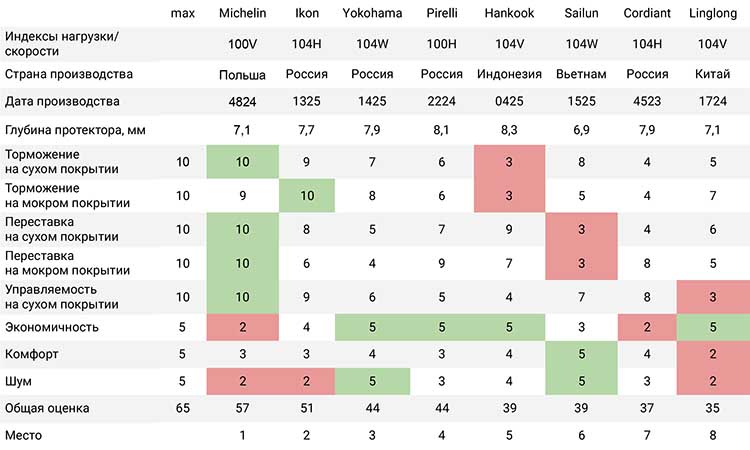Select the Pirelli load index 100H
Screen dimensions: 750x450
pos(441,44)
